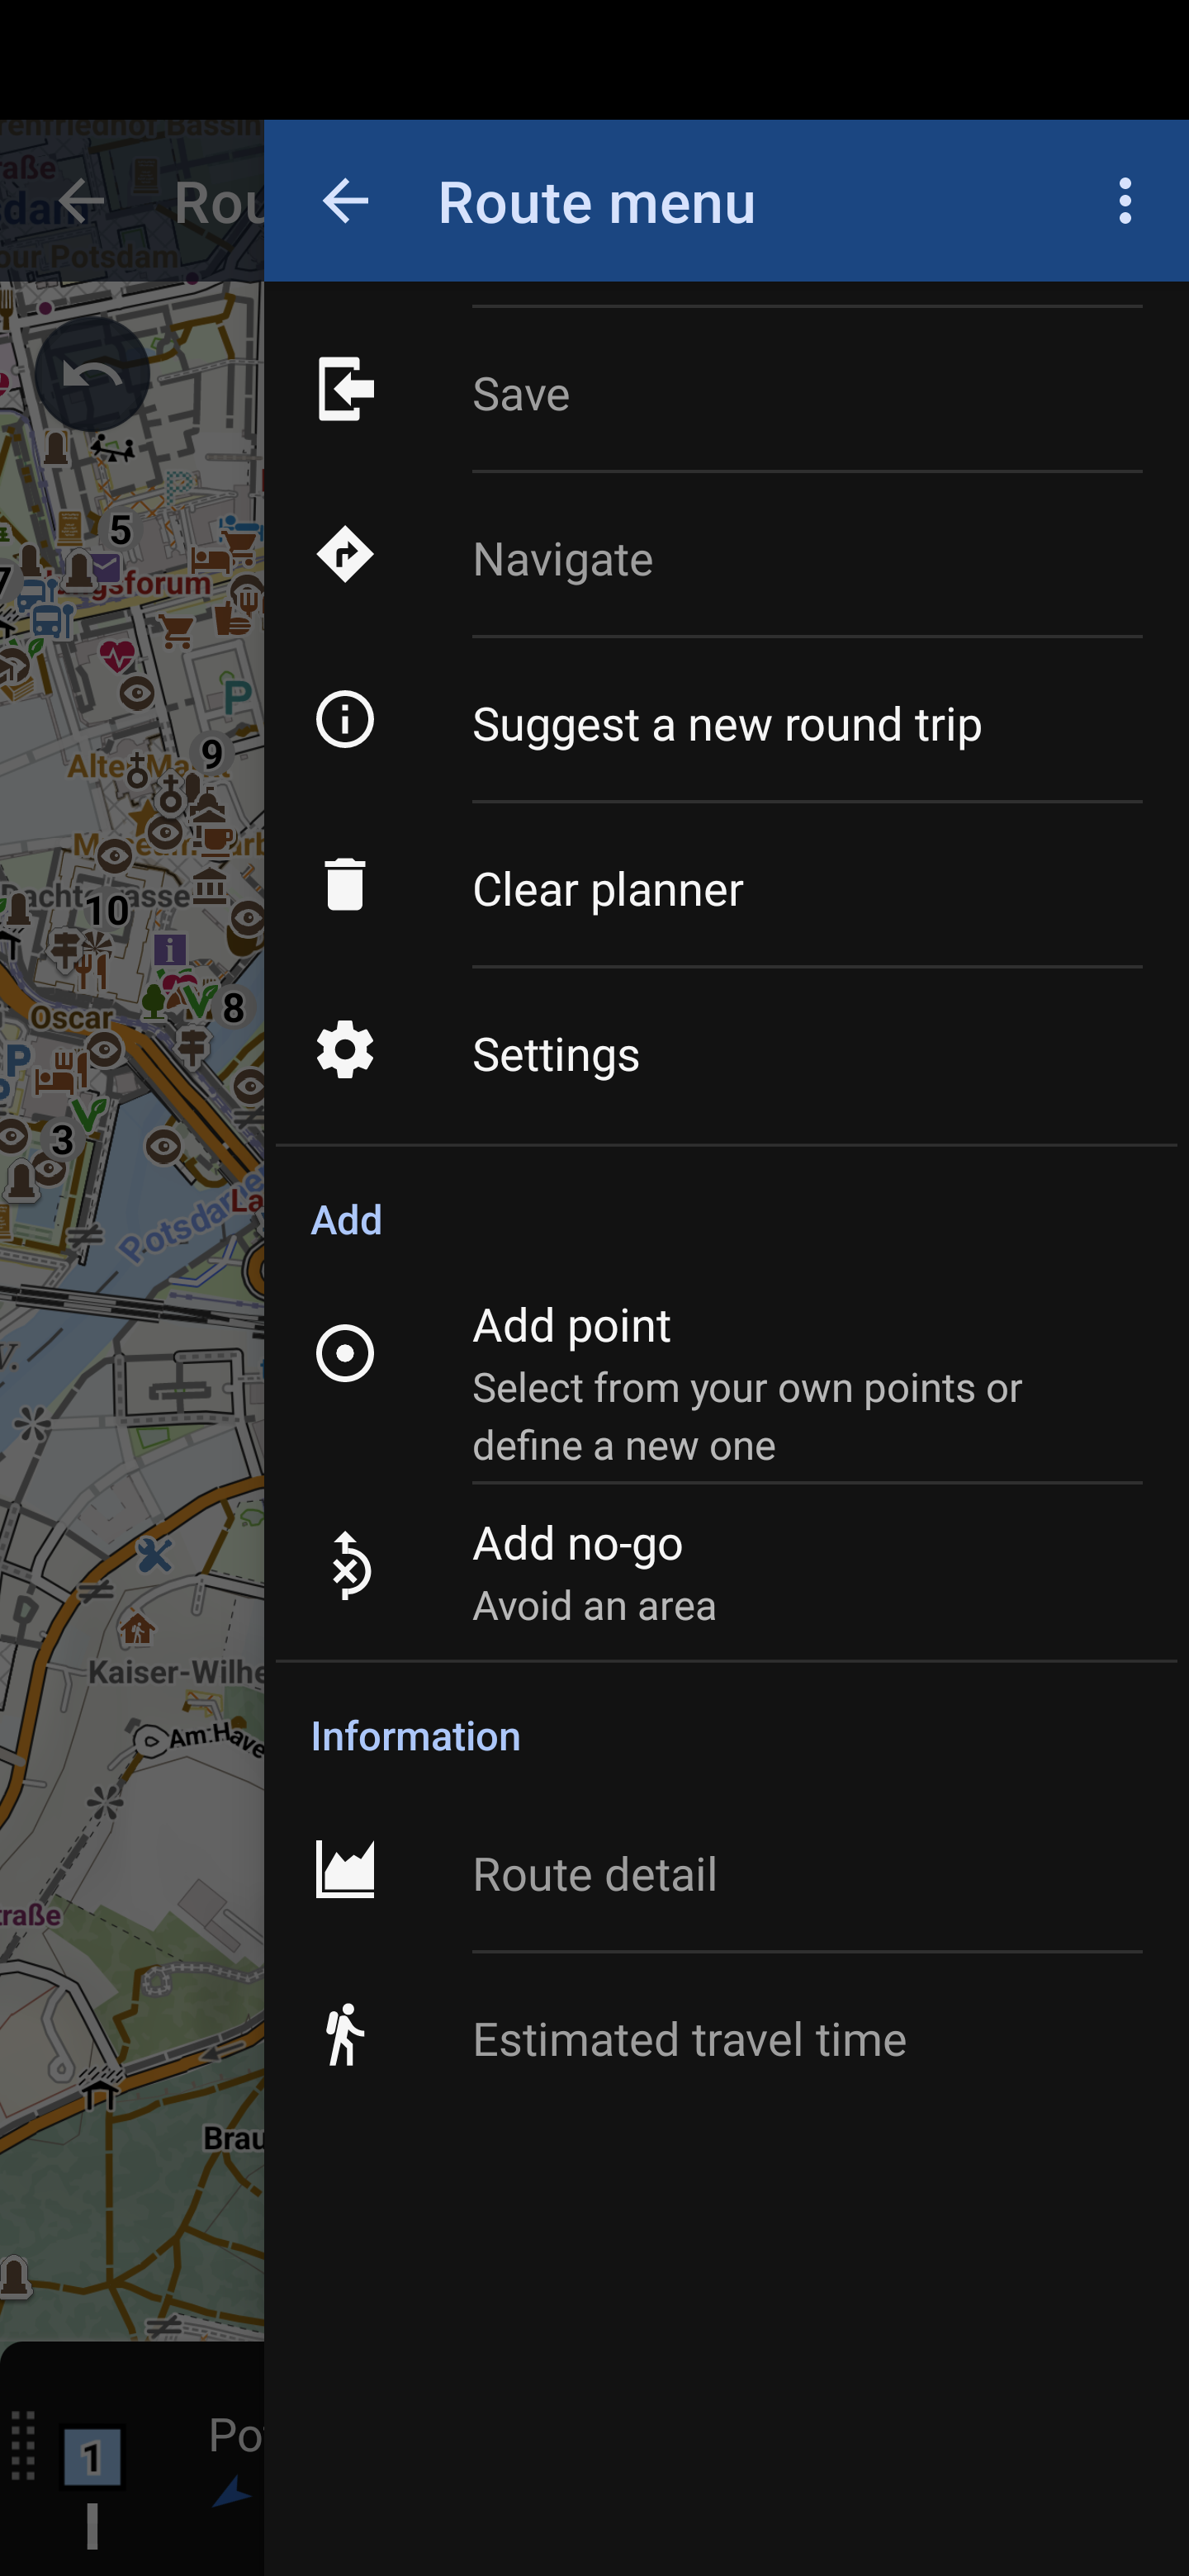Choose Clear planner menu entry
Screen dimensions: 1189x2576
[608, 890]
